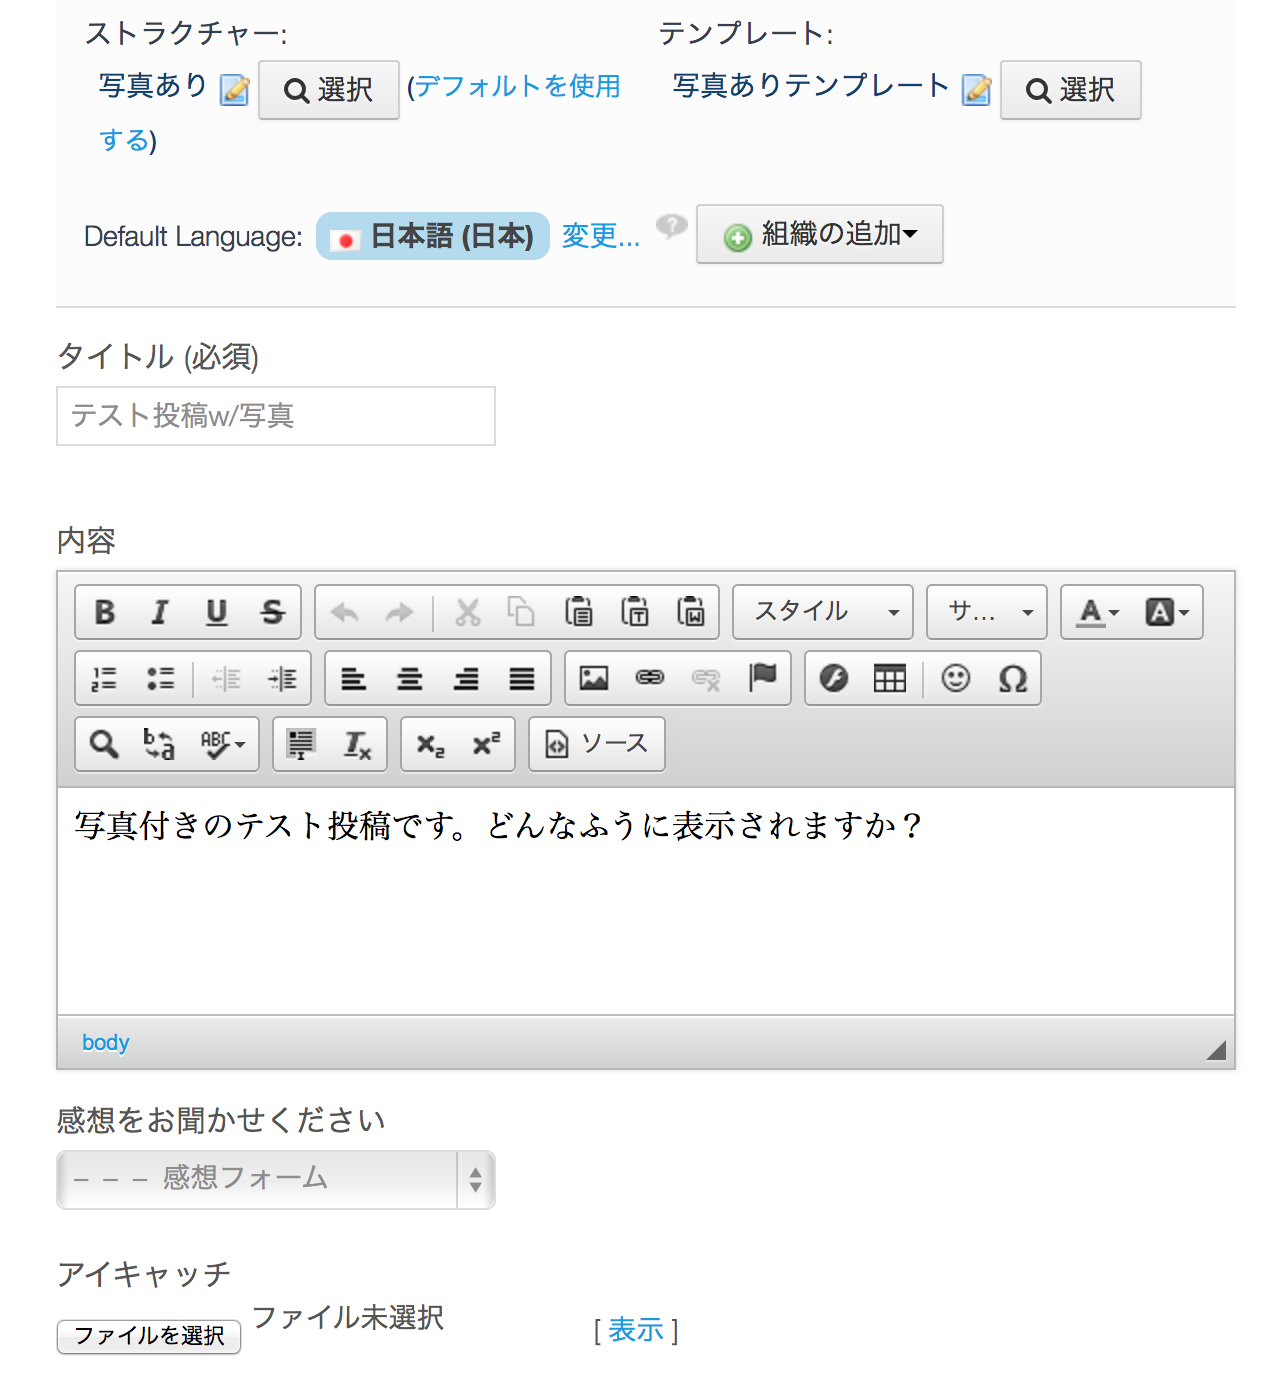Click the insert link icon

650,678
